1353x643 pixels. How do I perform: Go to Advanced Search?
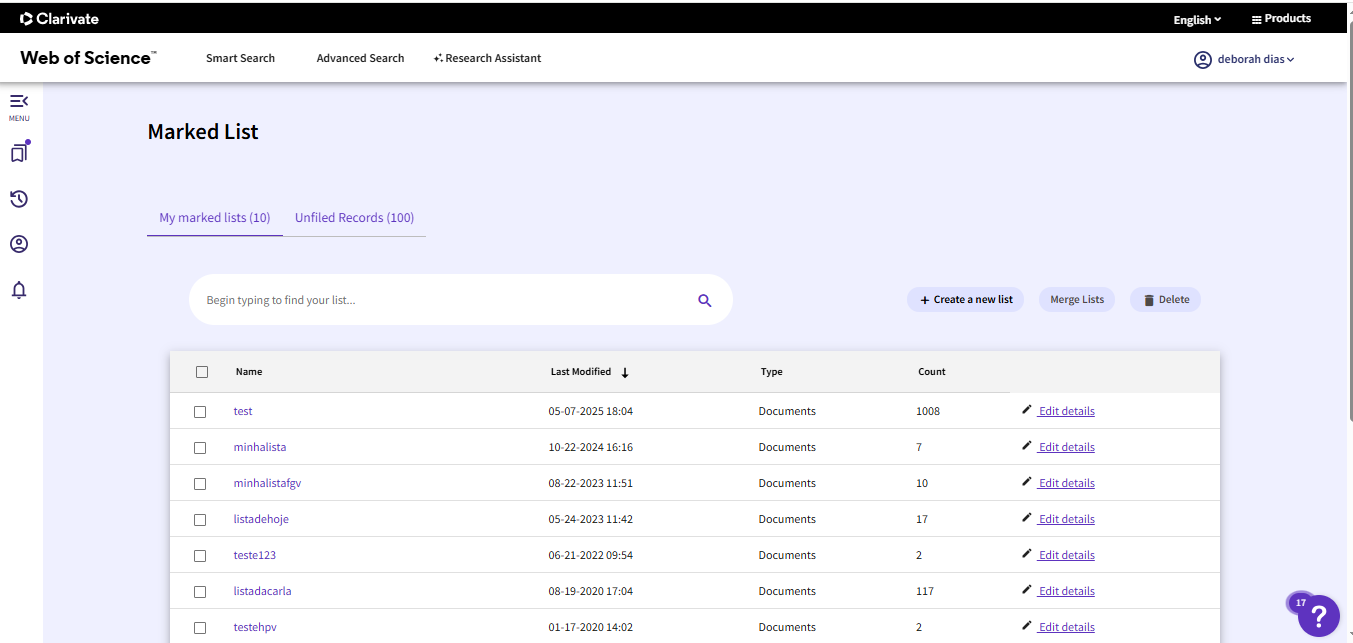click(x=360, y=58)
